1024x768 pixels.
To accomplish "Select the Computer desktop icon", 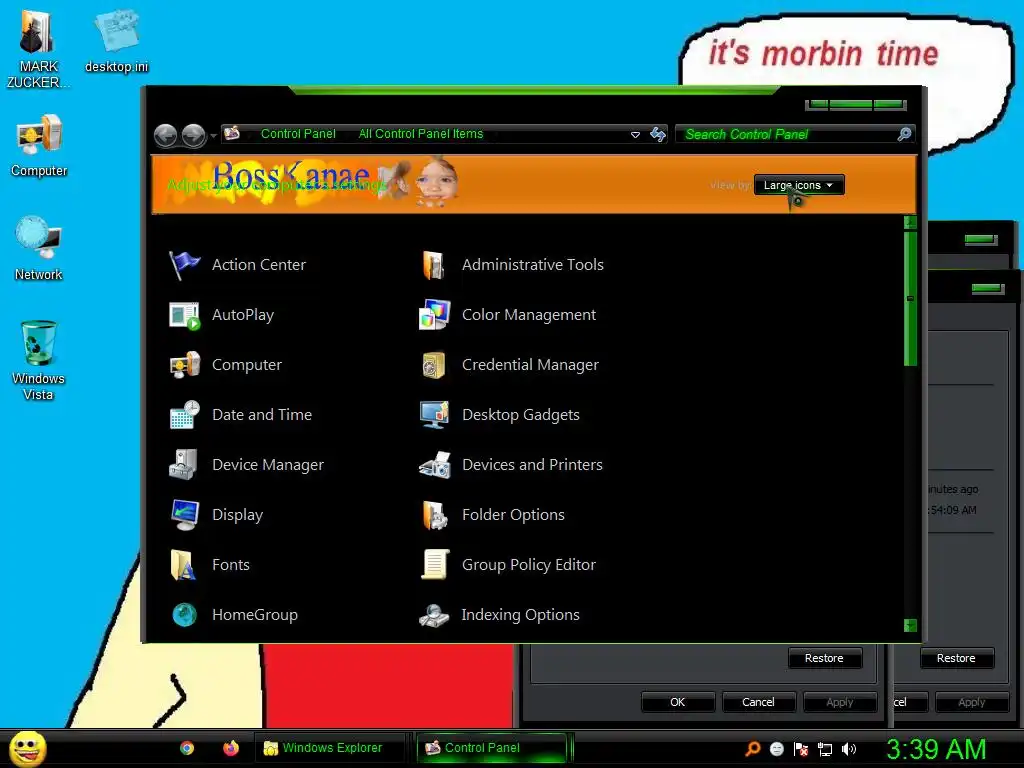I will [x=39, y=145].
